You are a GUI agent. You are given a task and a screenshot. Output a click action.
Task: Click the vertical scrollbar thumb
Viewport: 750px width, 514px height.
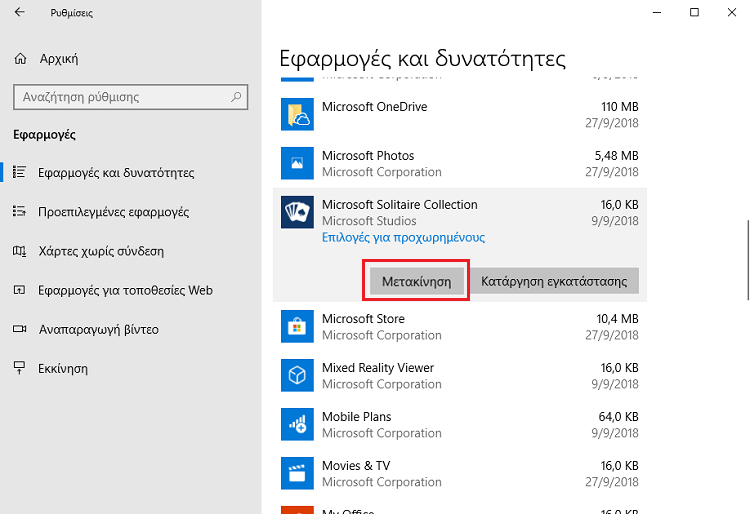(x=748, y=260)
